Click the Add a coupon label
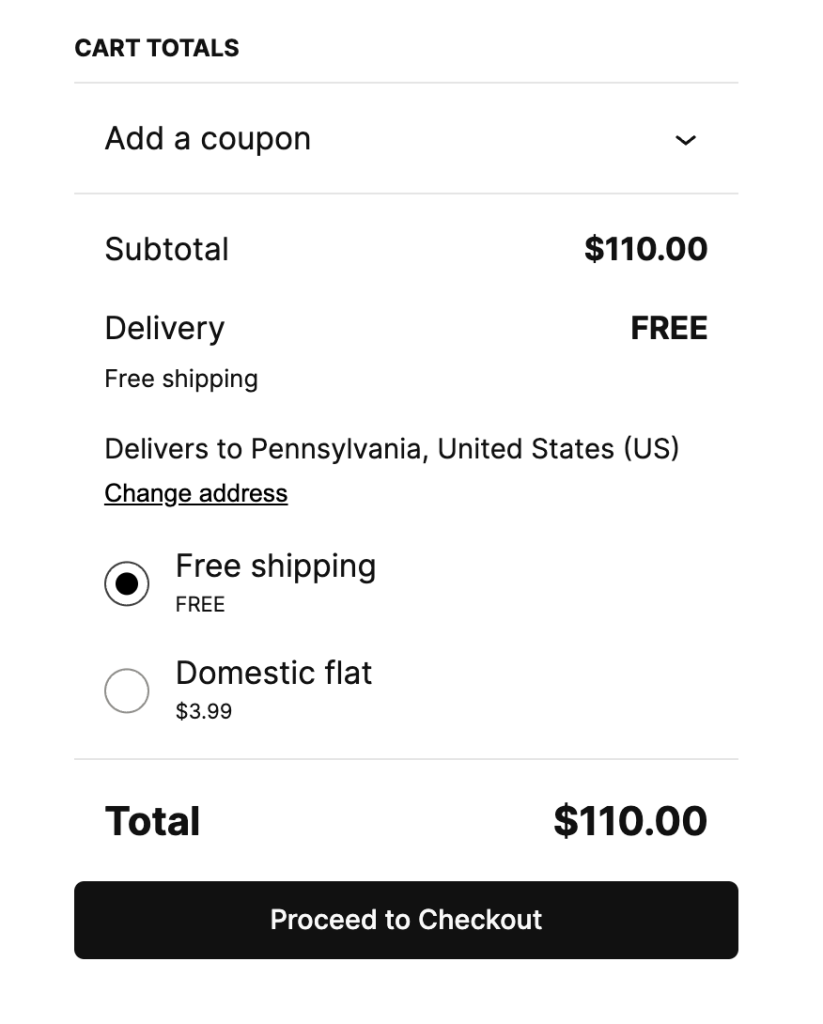The width and height of the screenshot is (823, 1024). pos(207,139)
